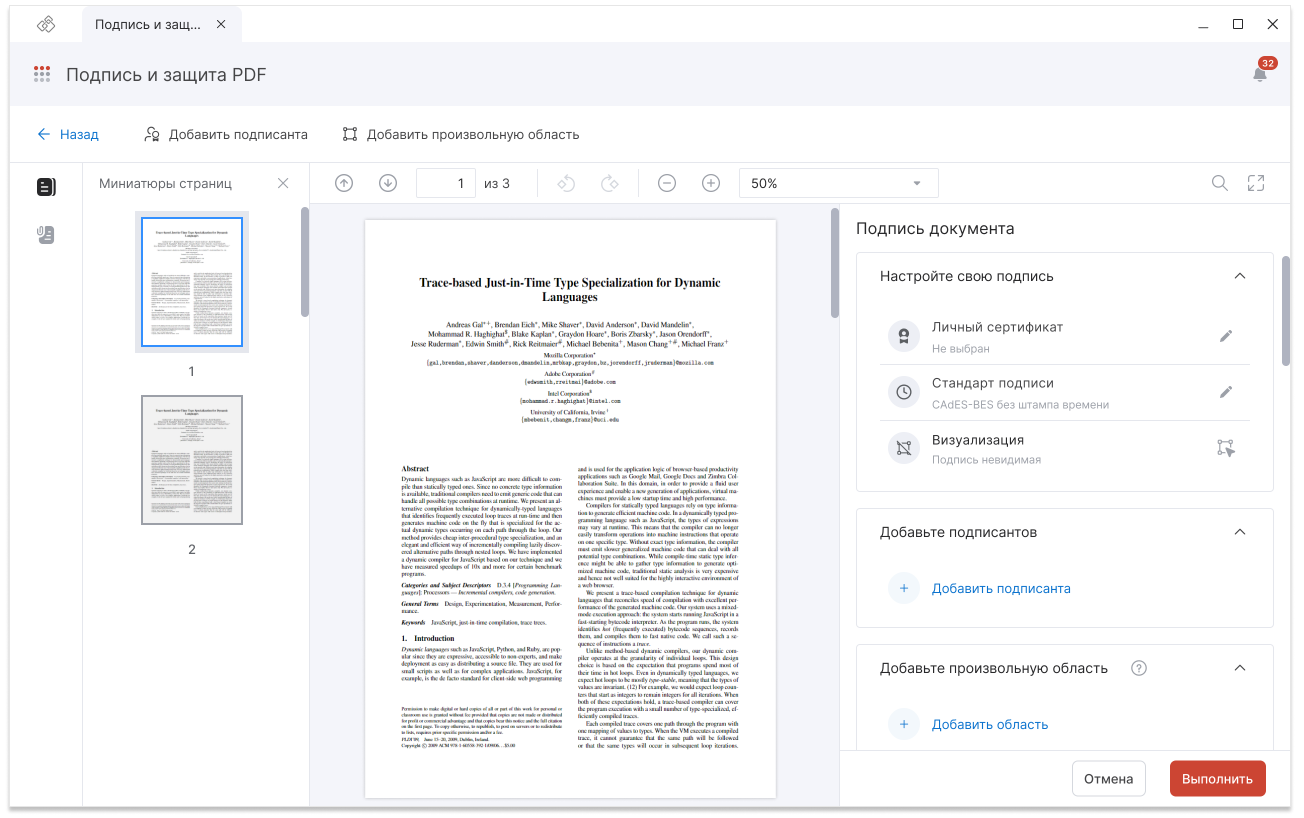This screenshot has height=818, width=1304.
Task: Click the Добавить область link
Action: click(x=990, y=724)
